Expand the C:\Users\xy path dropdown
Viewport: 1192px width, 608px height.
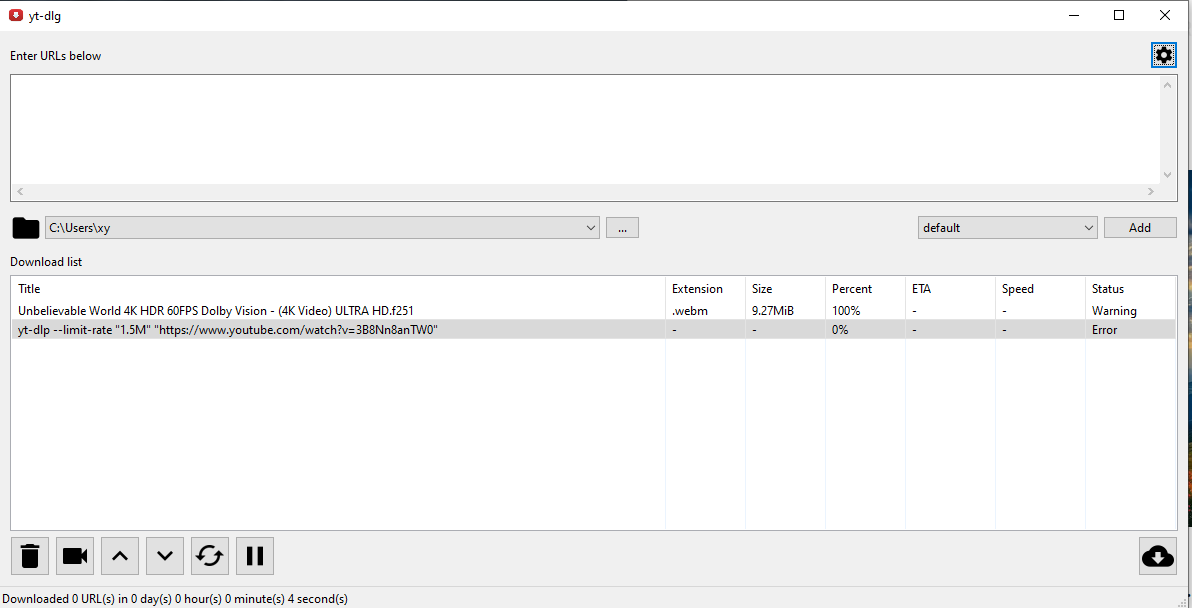click(x=591, y=227)
